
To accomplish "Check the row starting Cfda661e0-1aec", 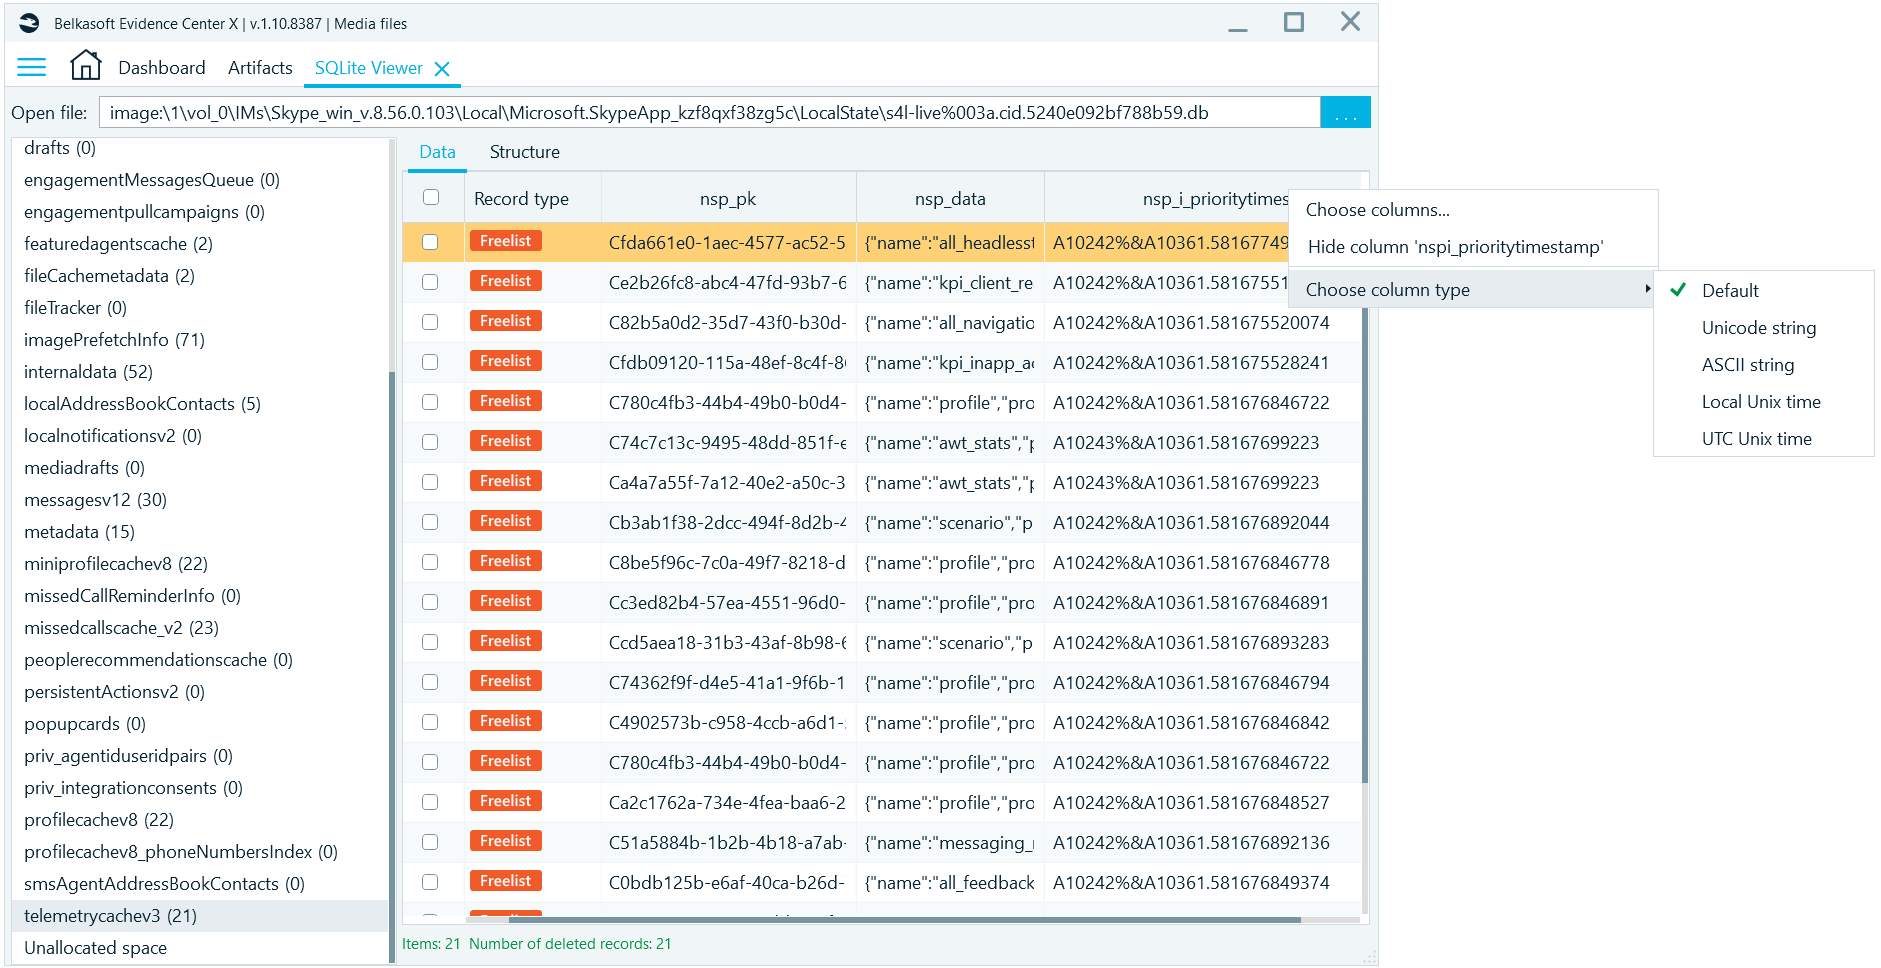I will 430,242.
